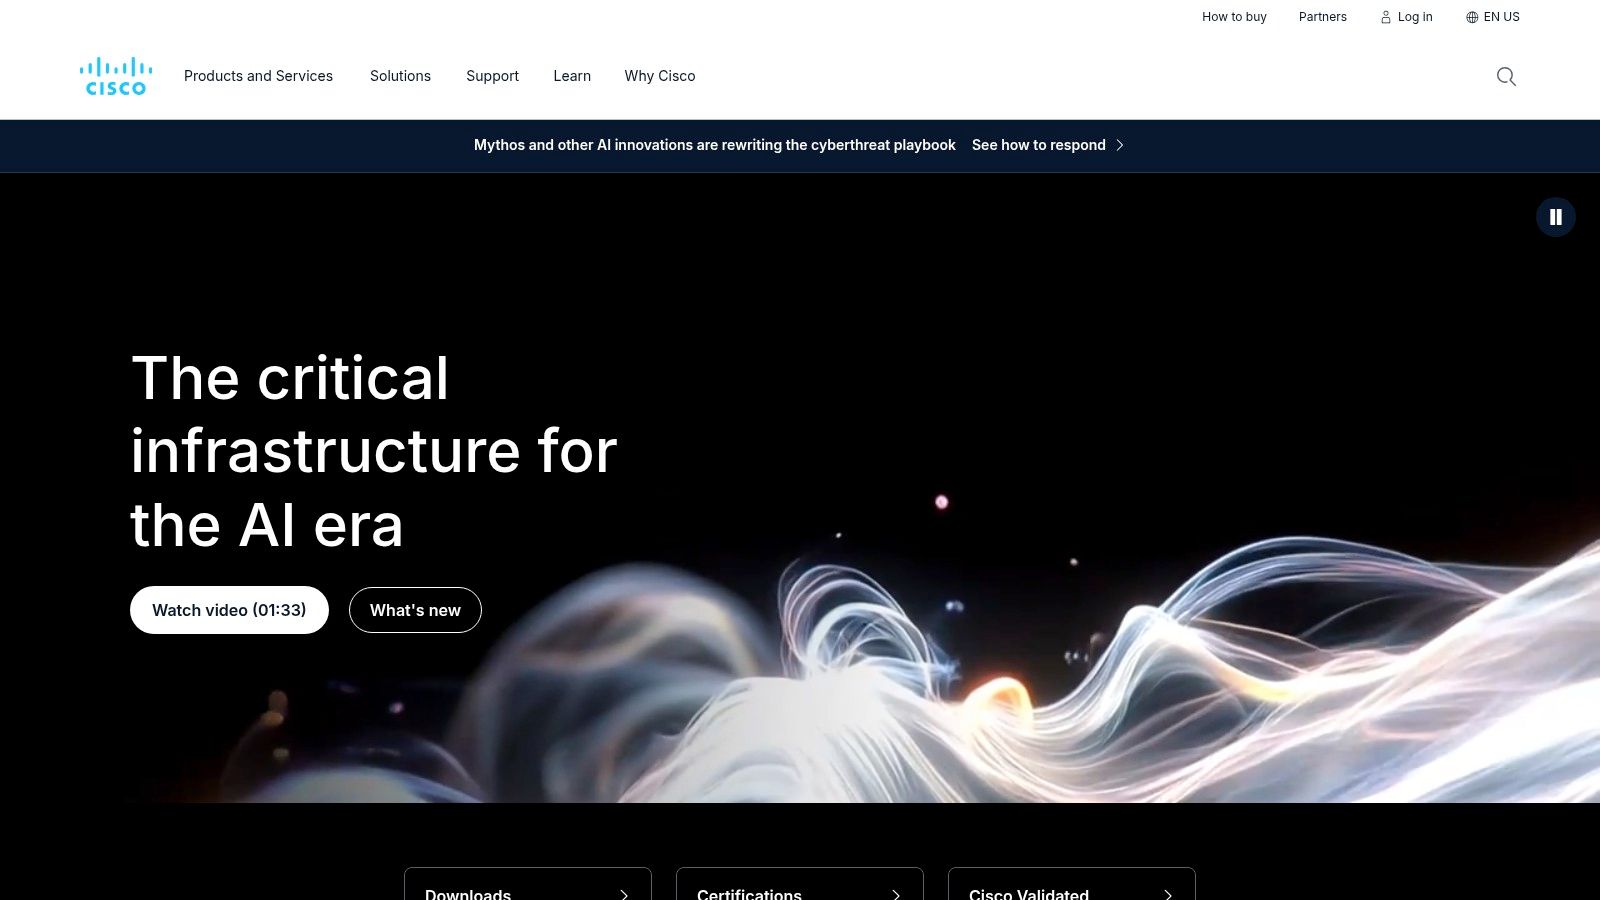Pause the hero background video
This screenshot has width=1600, height=900.
point(1556,217)
